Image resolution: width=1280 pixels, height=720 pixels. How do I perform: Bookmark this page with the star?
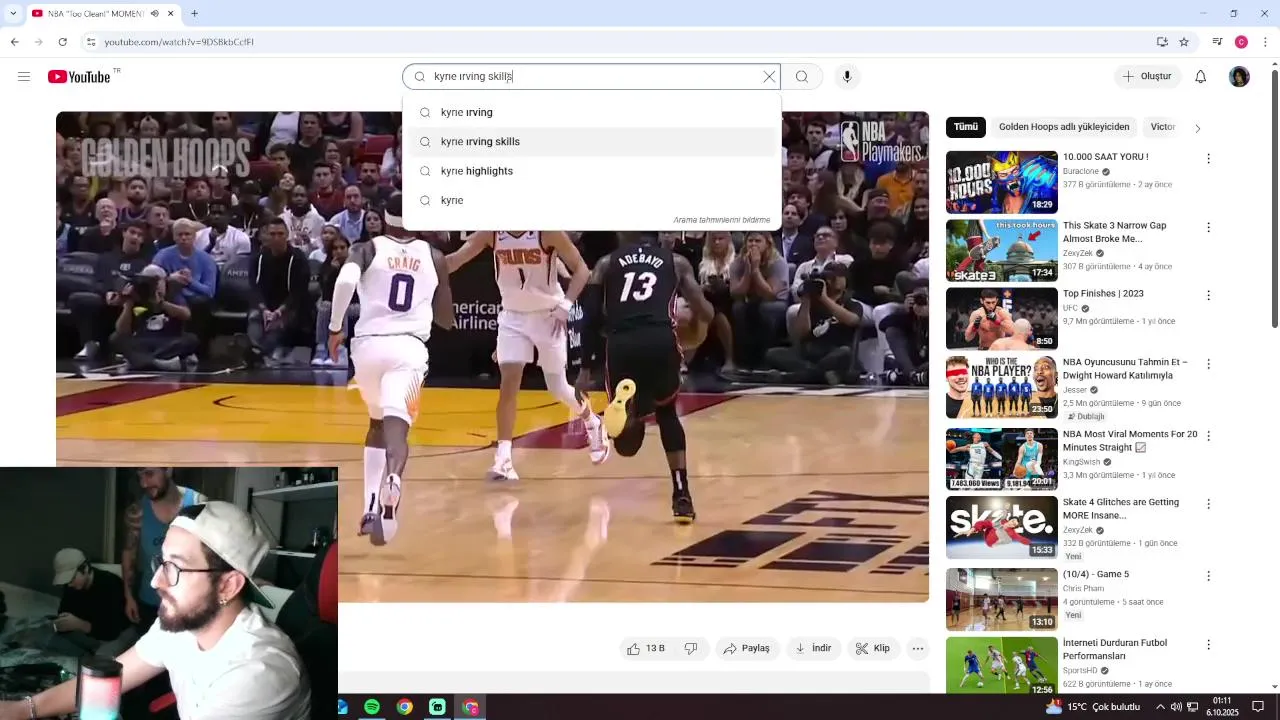pyautogui.click(x=1184, y=42)
